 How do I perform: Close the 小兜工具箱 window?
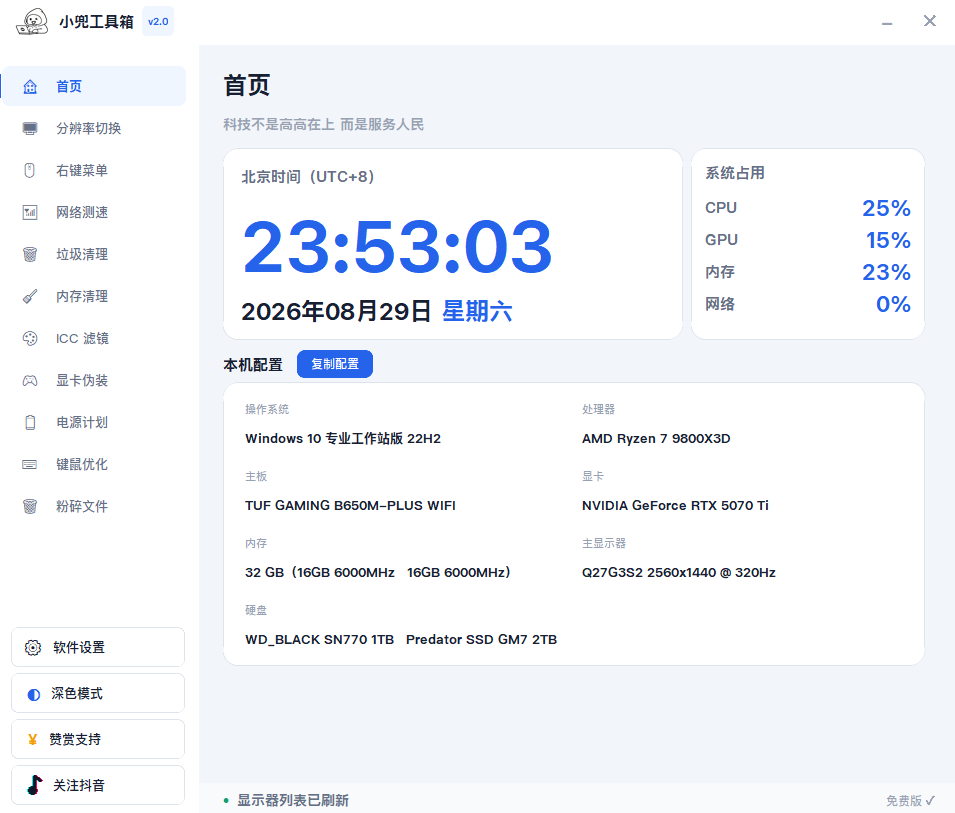coord(929,21)
